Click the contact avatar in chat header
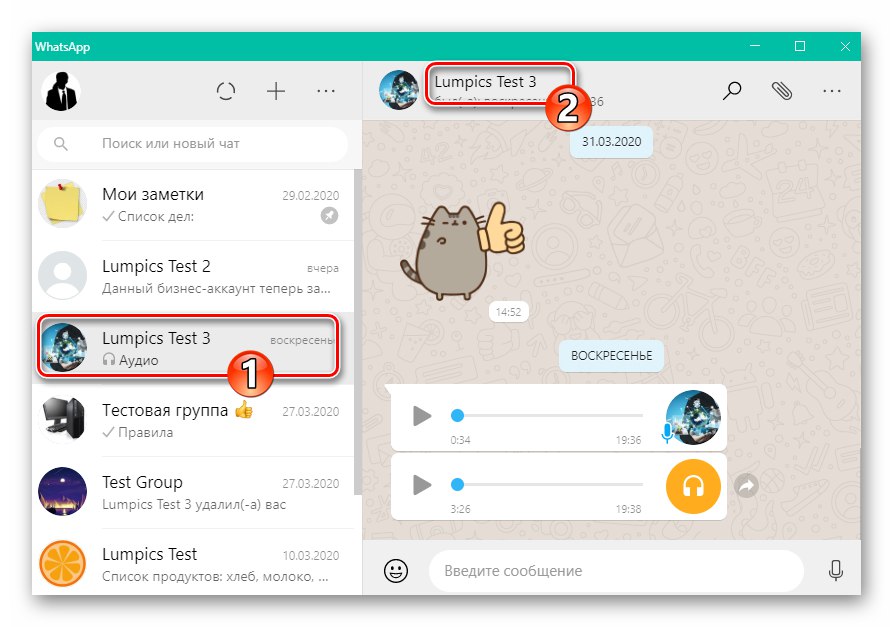 tap(399, 91)
